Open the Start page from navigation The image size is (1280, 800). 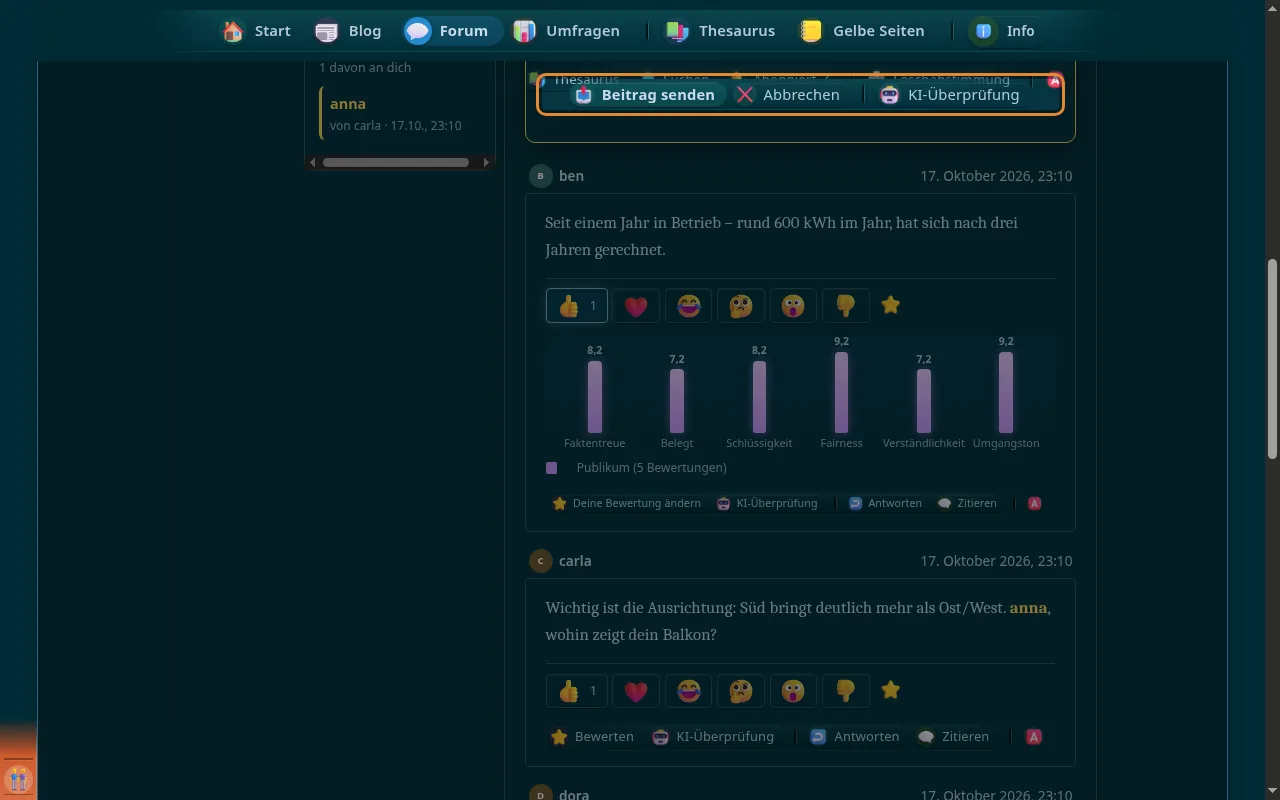[x=257, y=31]
